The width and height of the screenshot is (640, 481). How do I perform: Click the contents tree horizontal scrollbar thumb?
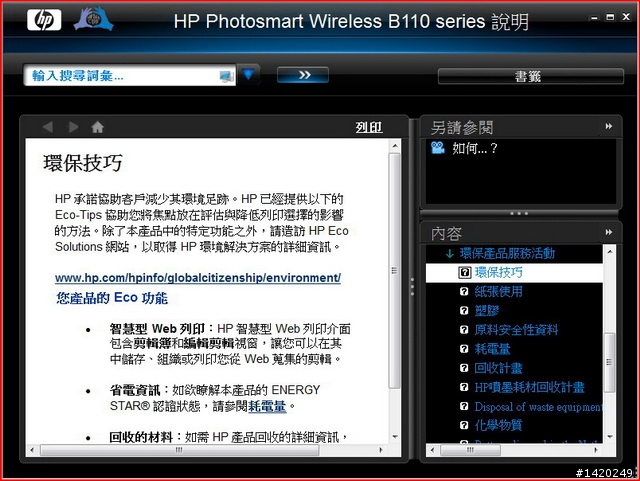(x=470, y=450)
